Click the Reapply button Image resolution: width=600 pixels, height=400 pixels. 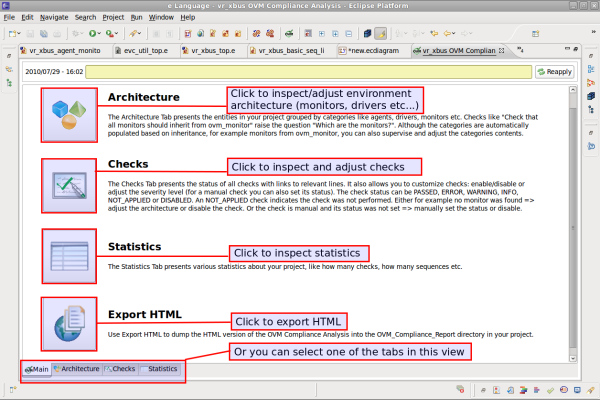[x=554, y=72]
